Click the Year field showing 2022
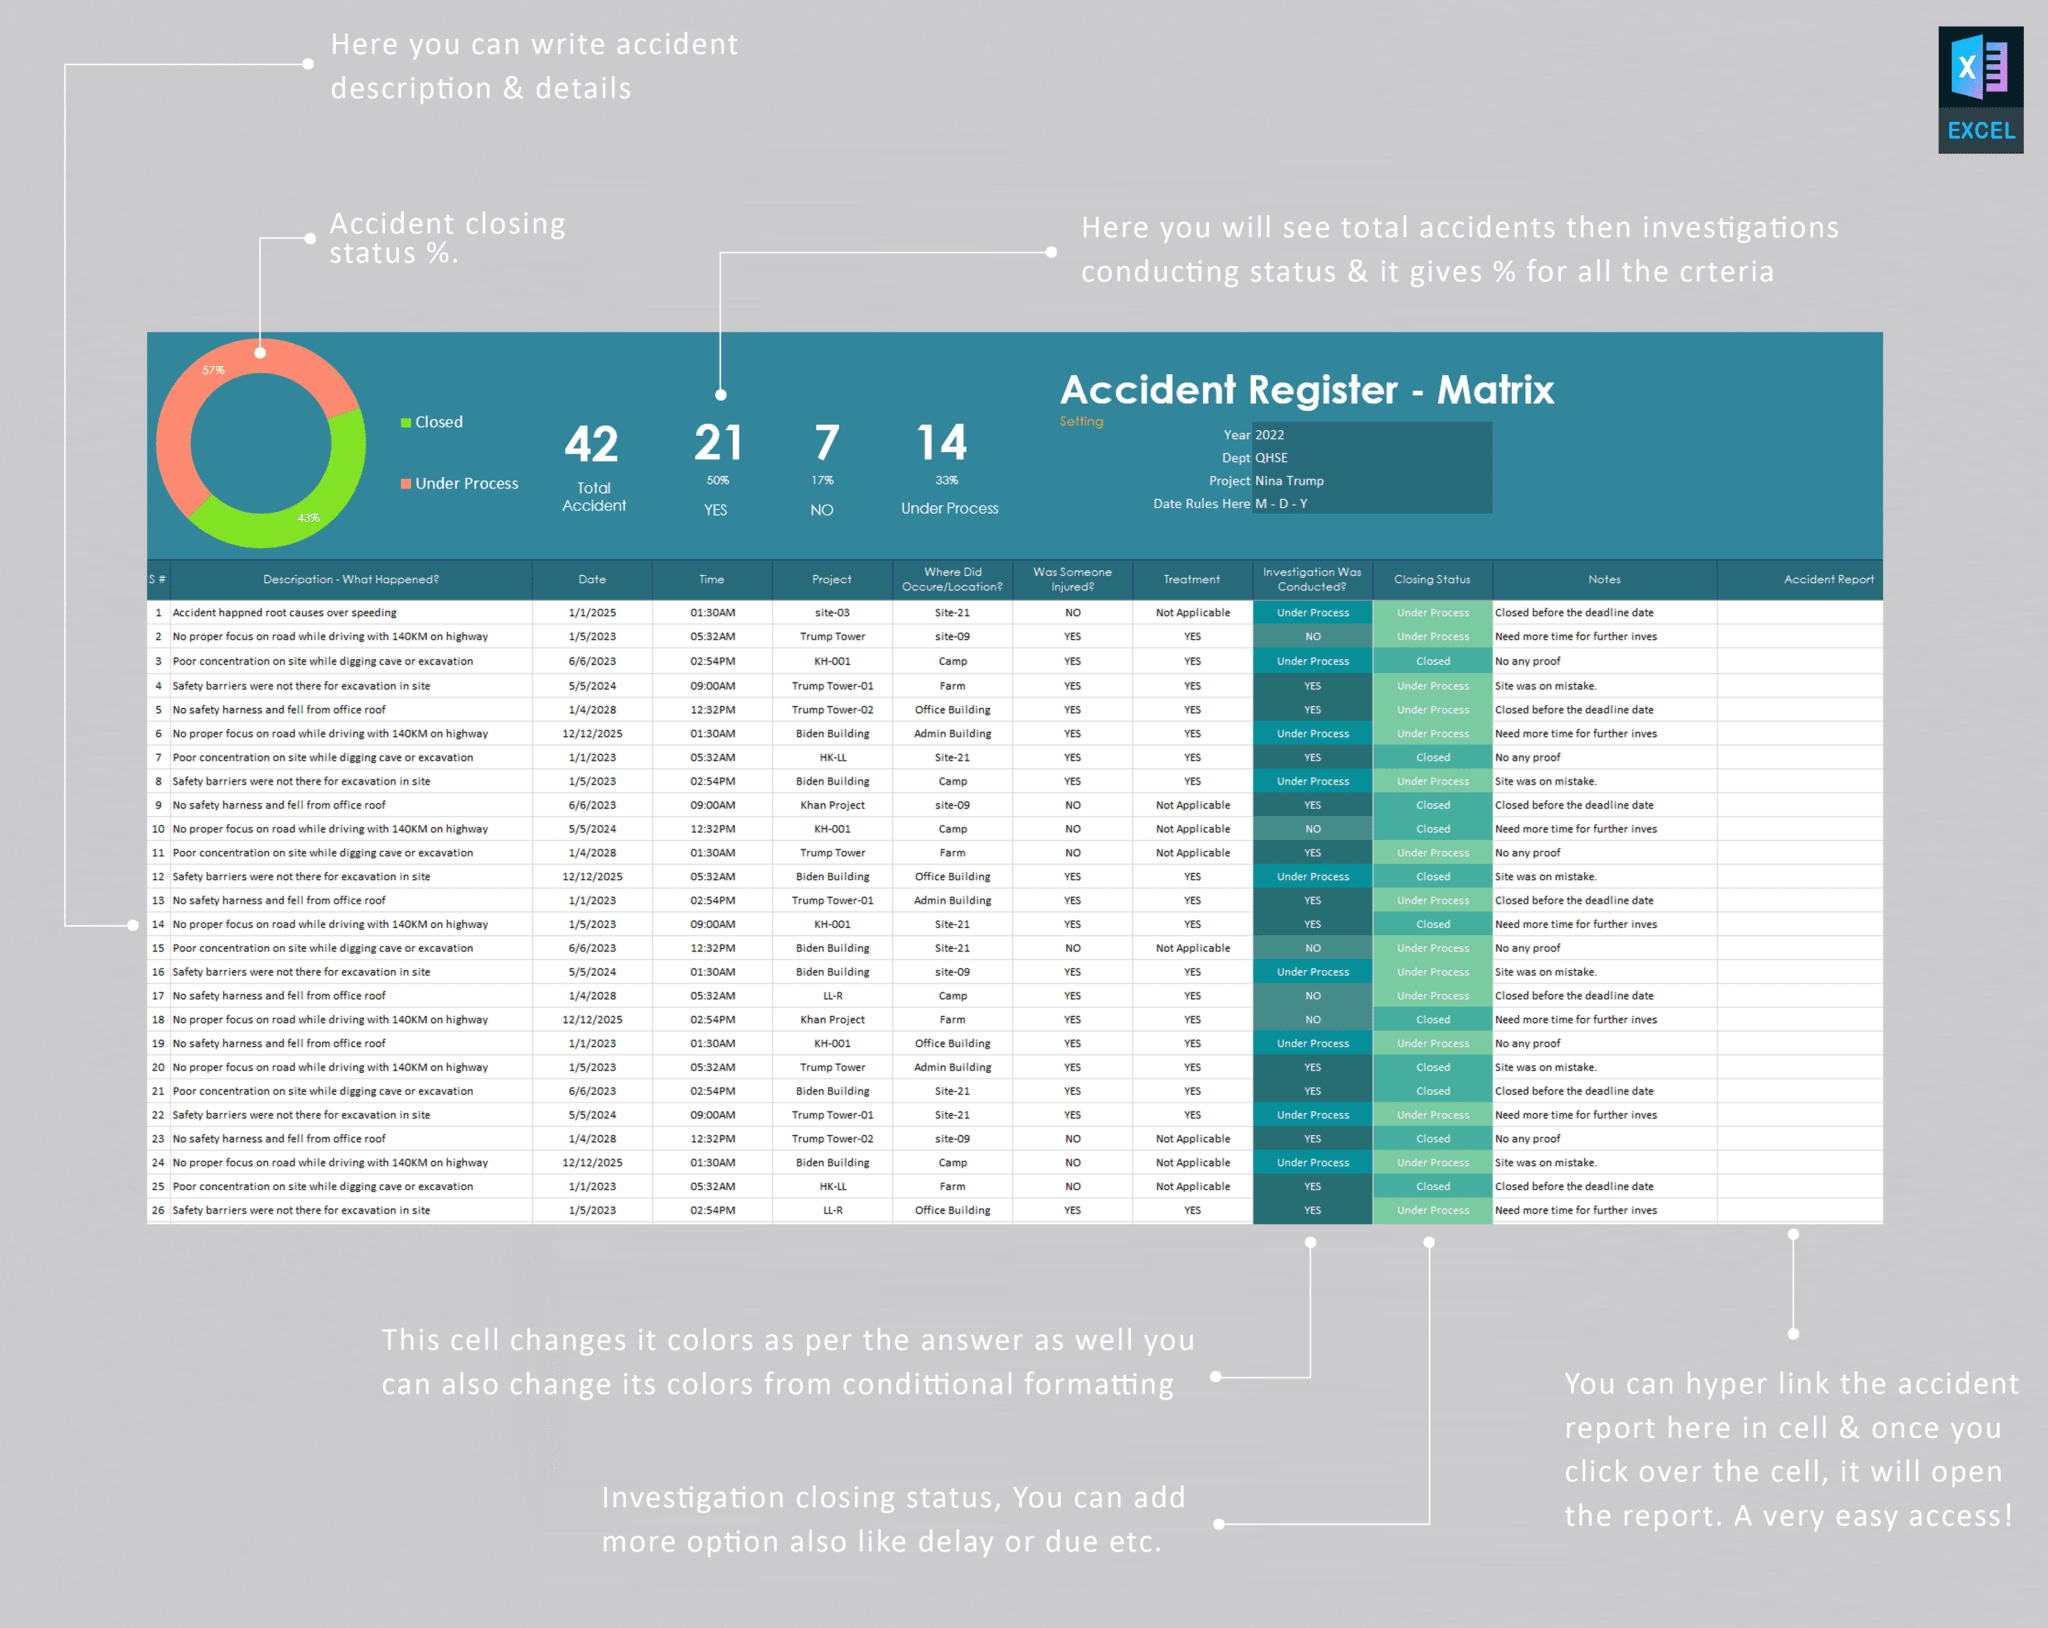The height and width of the screenshot is (1628, 2048). pyautogui.click(x=1268, y=434)
